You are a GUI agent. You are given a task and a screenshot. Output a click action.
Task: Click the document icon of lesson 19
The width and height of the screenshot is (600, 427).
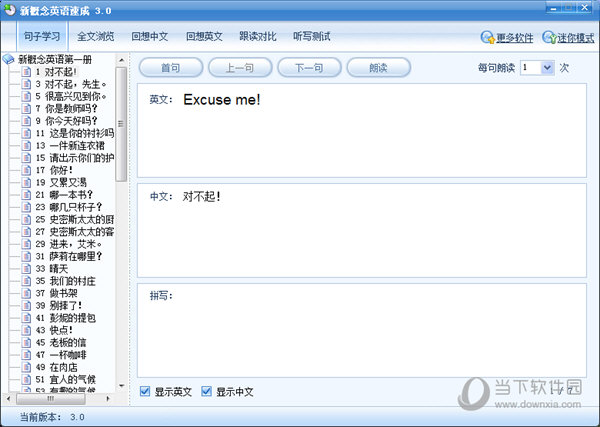tap(26, 182)
